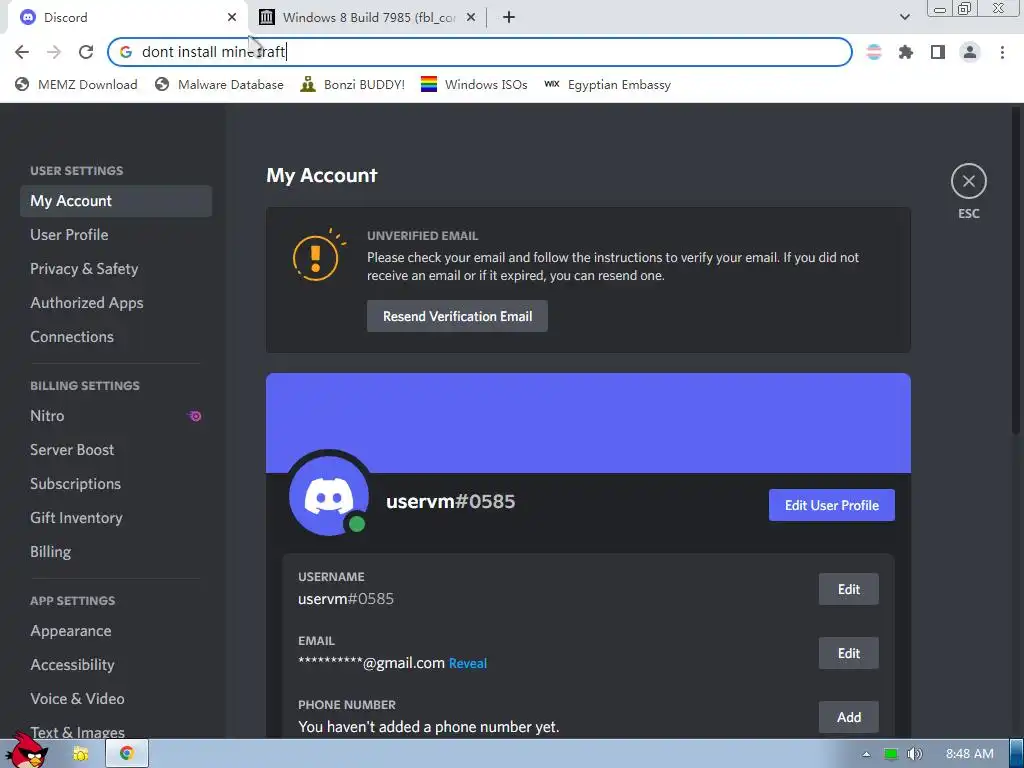Open Gift Inventory settings
The width and height of the screenshot is (1024, 768).
tap(116, 518)
